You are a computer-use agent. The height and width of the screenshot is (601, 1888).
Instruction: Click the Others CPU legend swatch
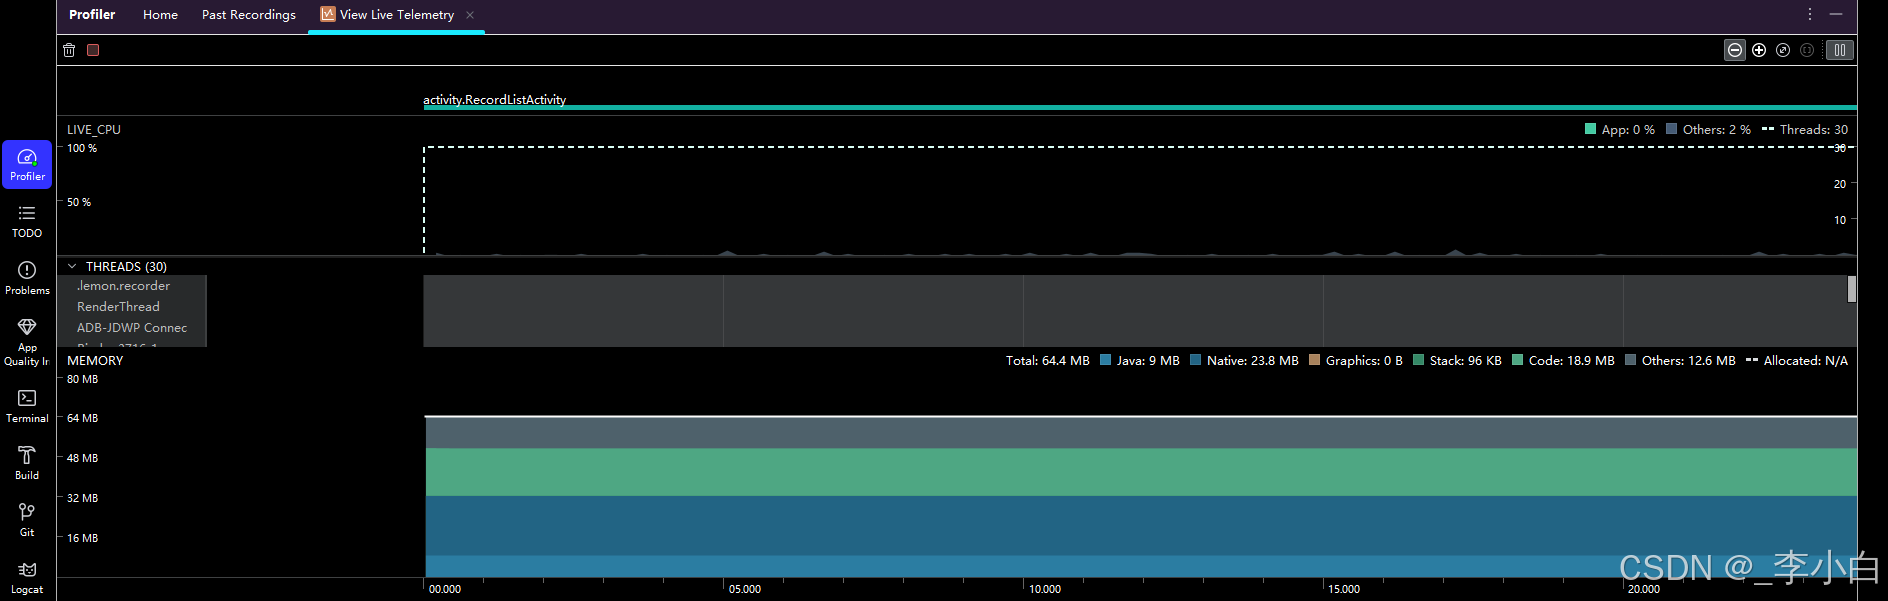(x=1671, y=129)
